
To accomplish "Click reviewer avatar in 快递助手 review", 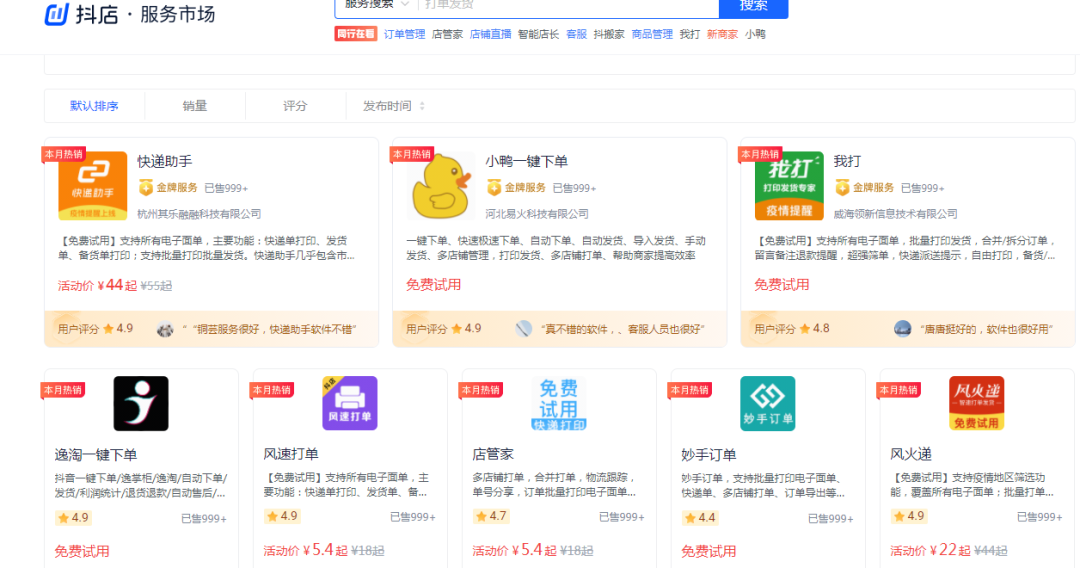I will tap(165, 329).
